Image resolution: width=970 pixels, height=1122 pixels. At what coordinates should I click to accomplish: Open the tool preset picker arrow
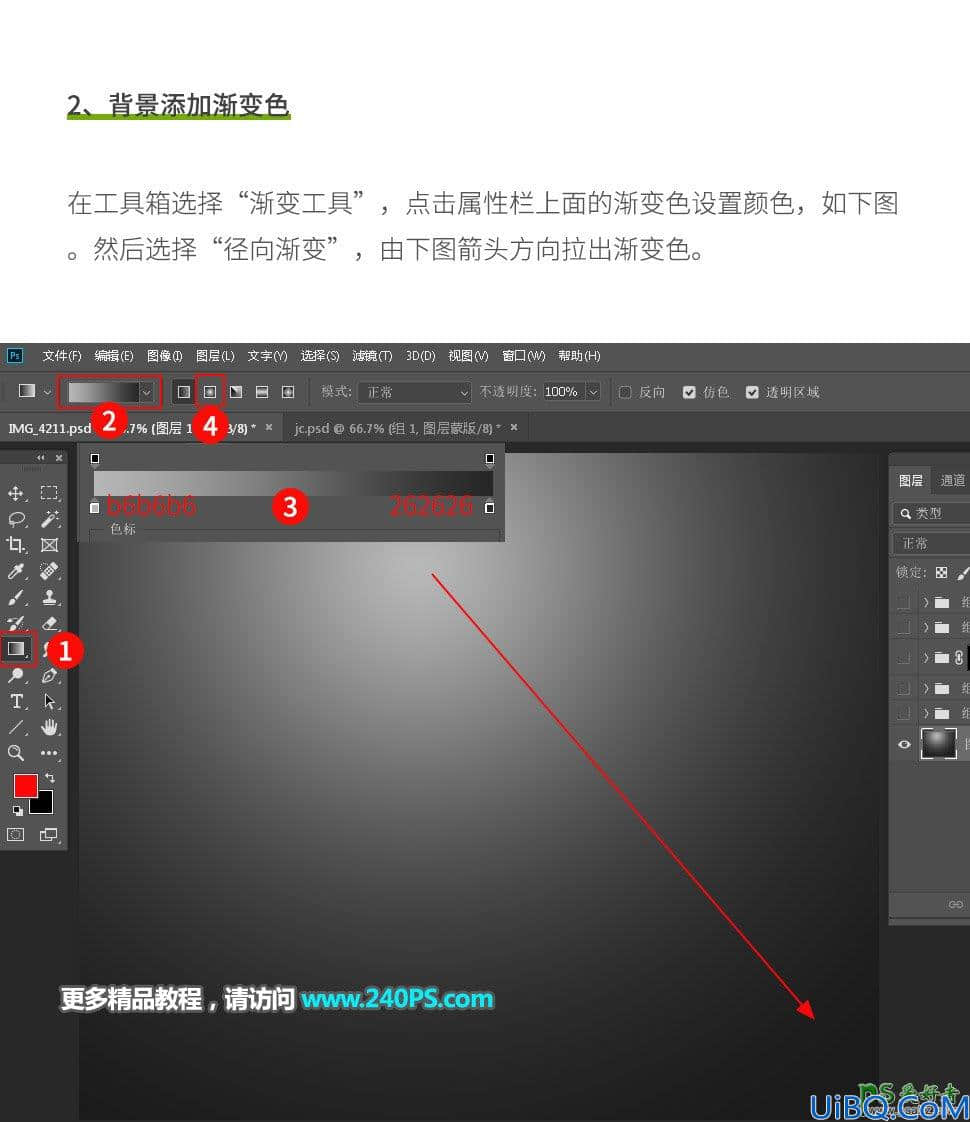pyautogui.click(x=47, y=392)
